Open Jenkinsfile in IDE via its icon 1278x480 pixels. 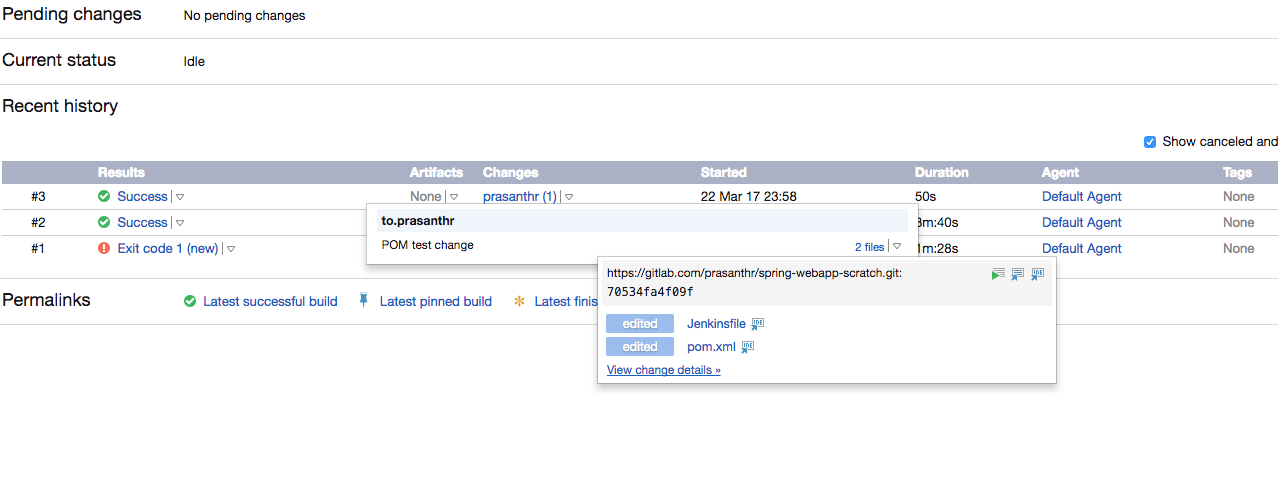coord(758,324)
